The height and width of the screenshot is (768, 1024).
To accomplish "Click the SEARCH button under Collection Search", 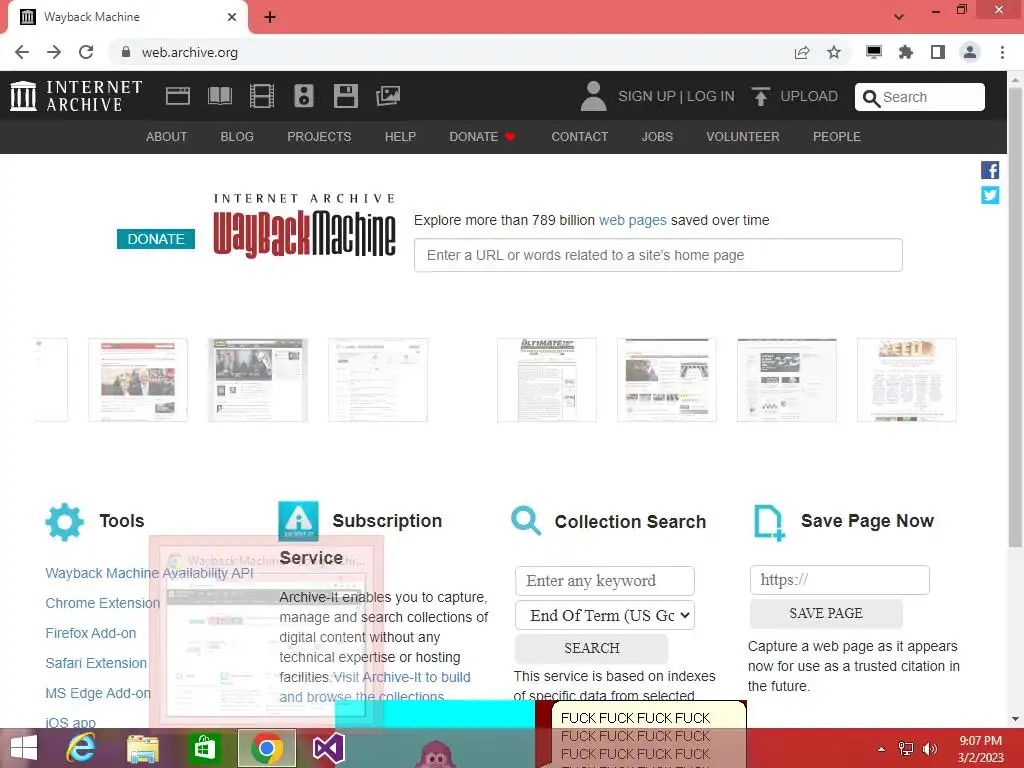I will 592,648.
